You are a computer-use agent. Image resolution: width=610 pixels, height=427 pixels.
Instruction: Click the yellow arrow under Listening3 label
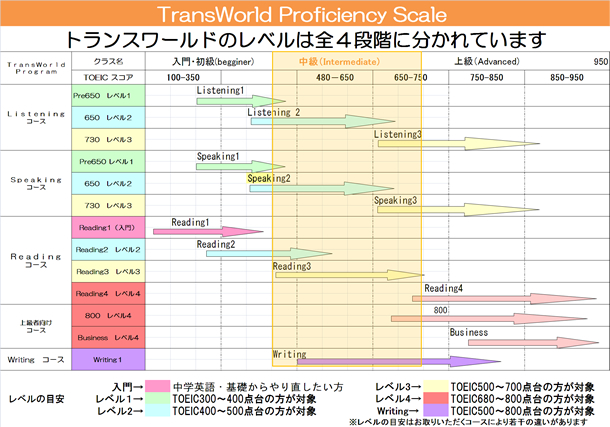[459, 144]
